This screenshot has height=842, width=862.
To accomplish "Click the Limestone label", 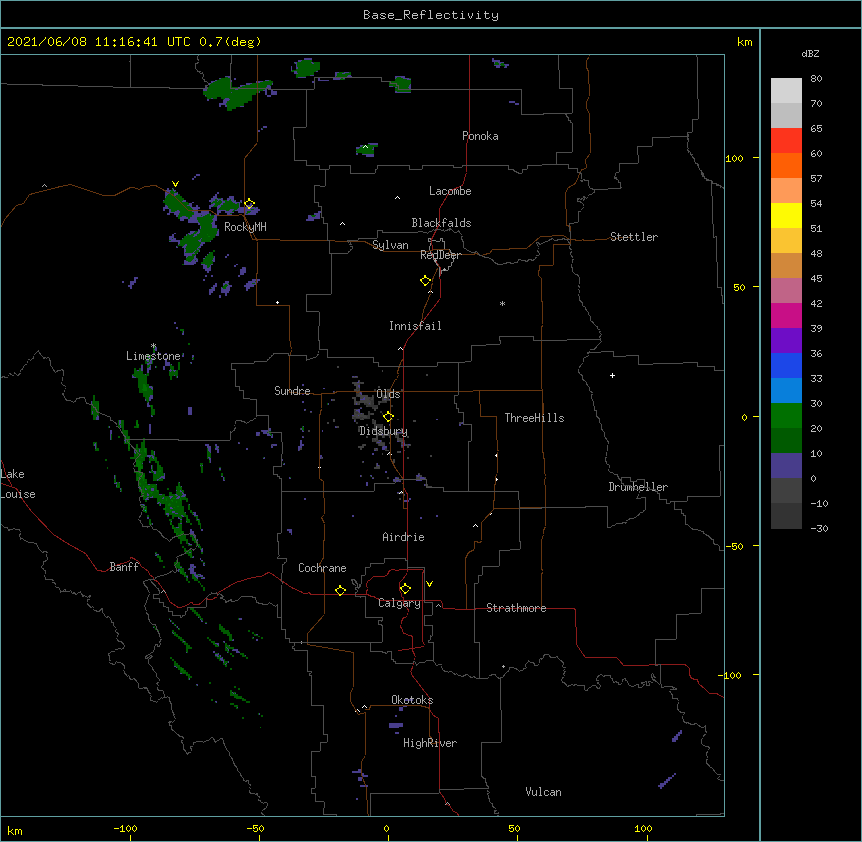I will pos(153,356).
